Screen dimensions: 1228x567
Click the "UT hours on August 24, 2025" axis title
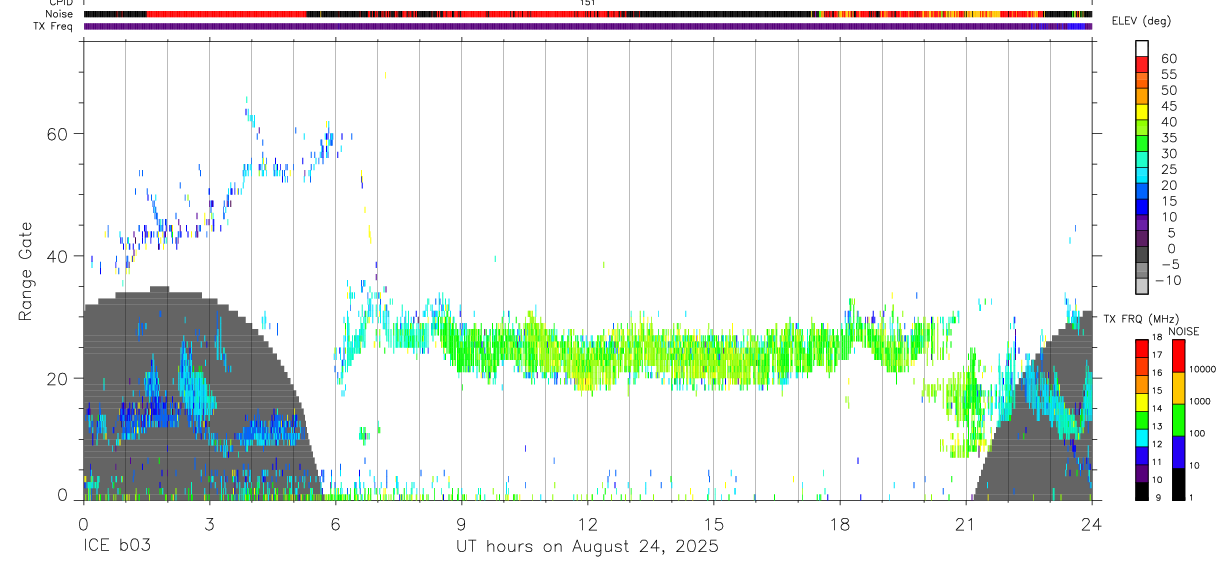tap(587, 547)
